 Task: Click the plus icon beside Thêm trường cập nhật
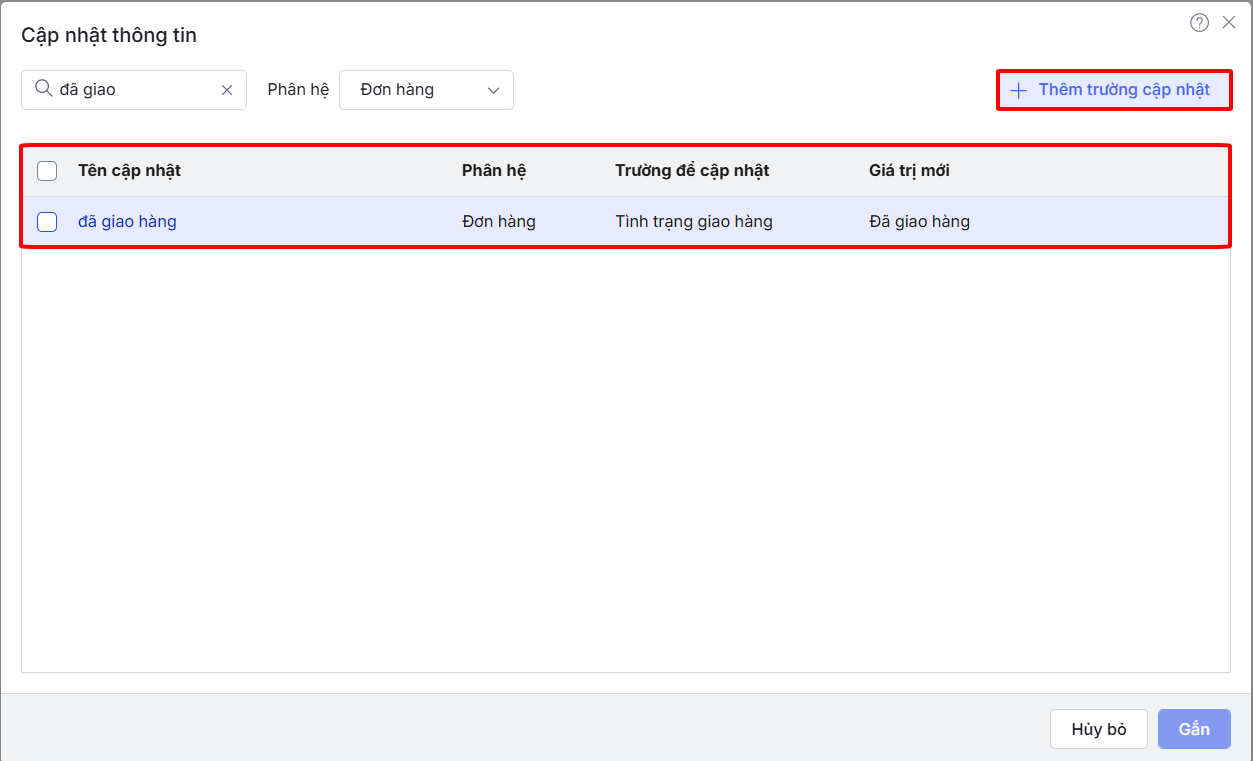1018,90
